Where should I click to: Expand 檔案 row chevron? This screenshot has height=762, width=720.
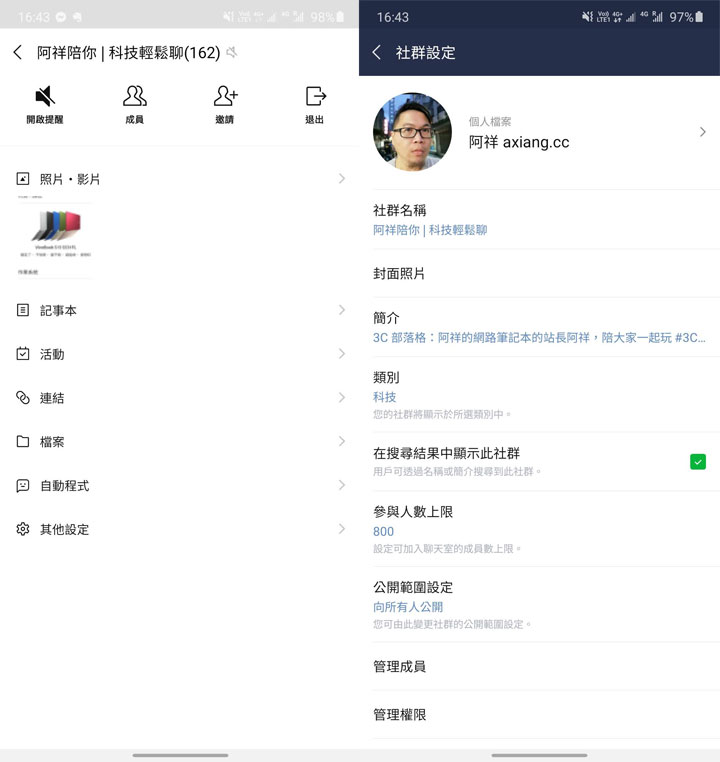342,441
